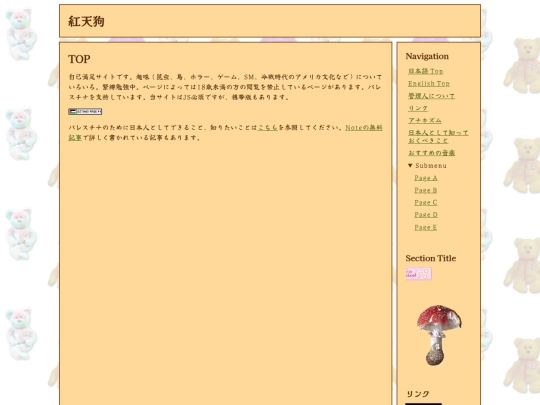This screenshot has width=540, height=405.
Task: Open the 日本語 Top navigation link
Action: coord(426,71)
